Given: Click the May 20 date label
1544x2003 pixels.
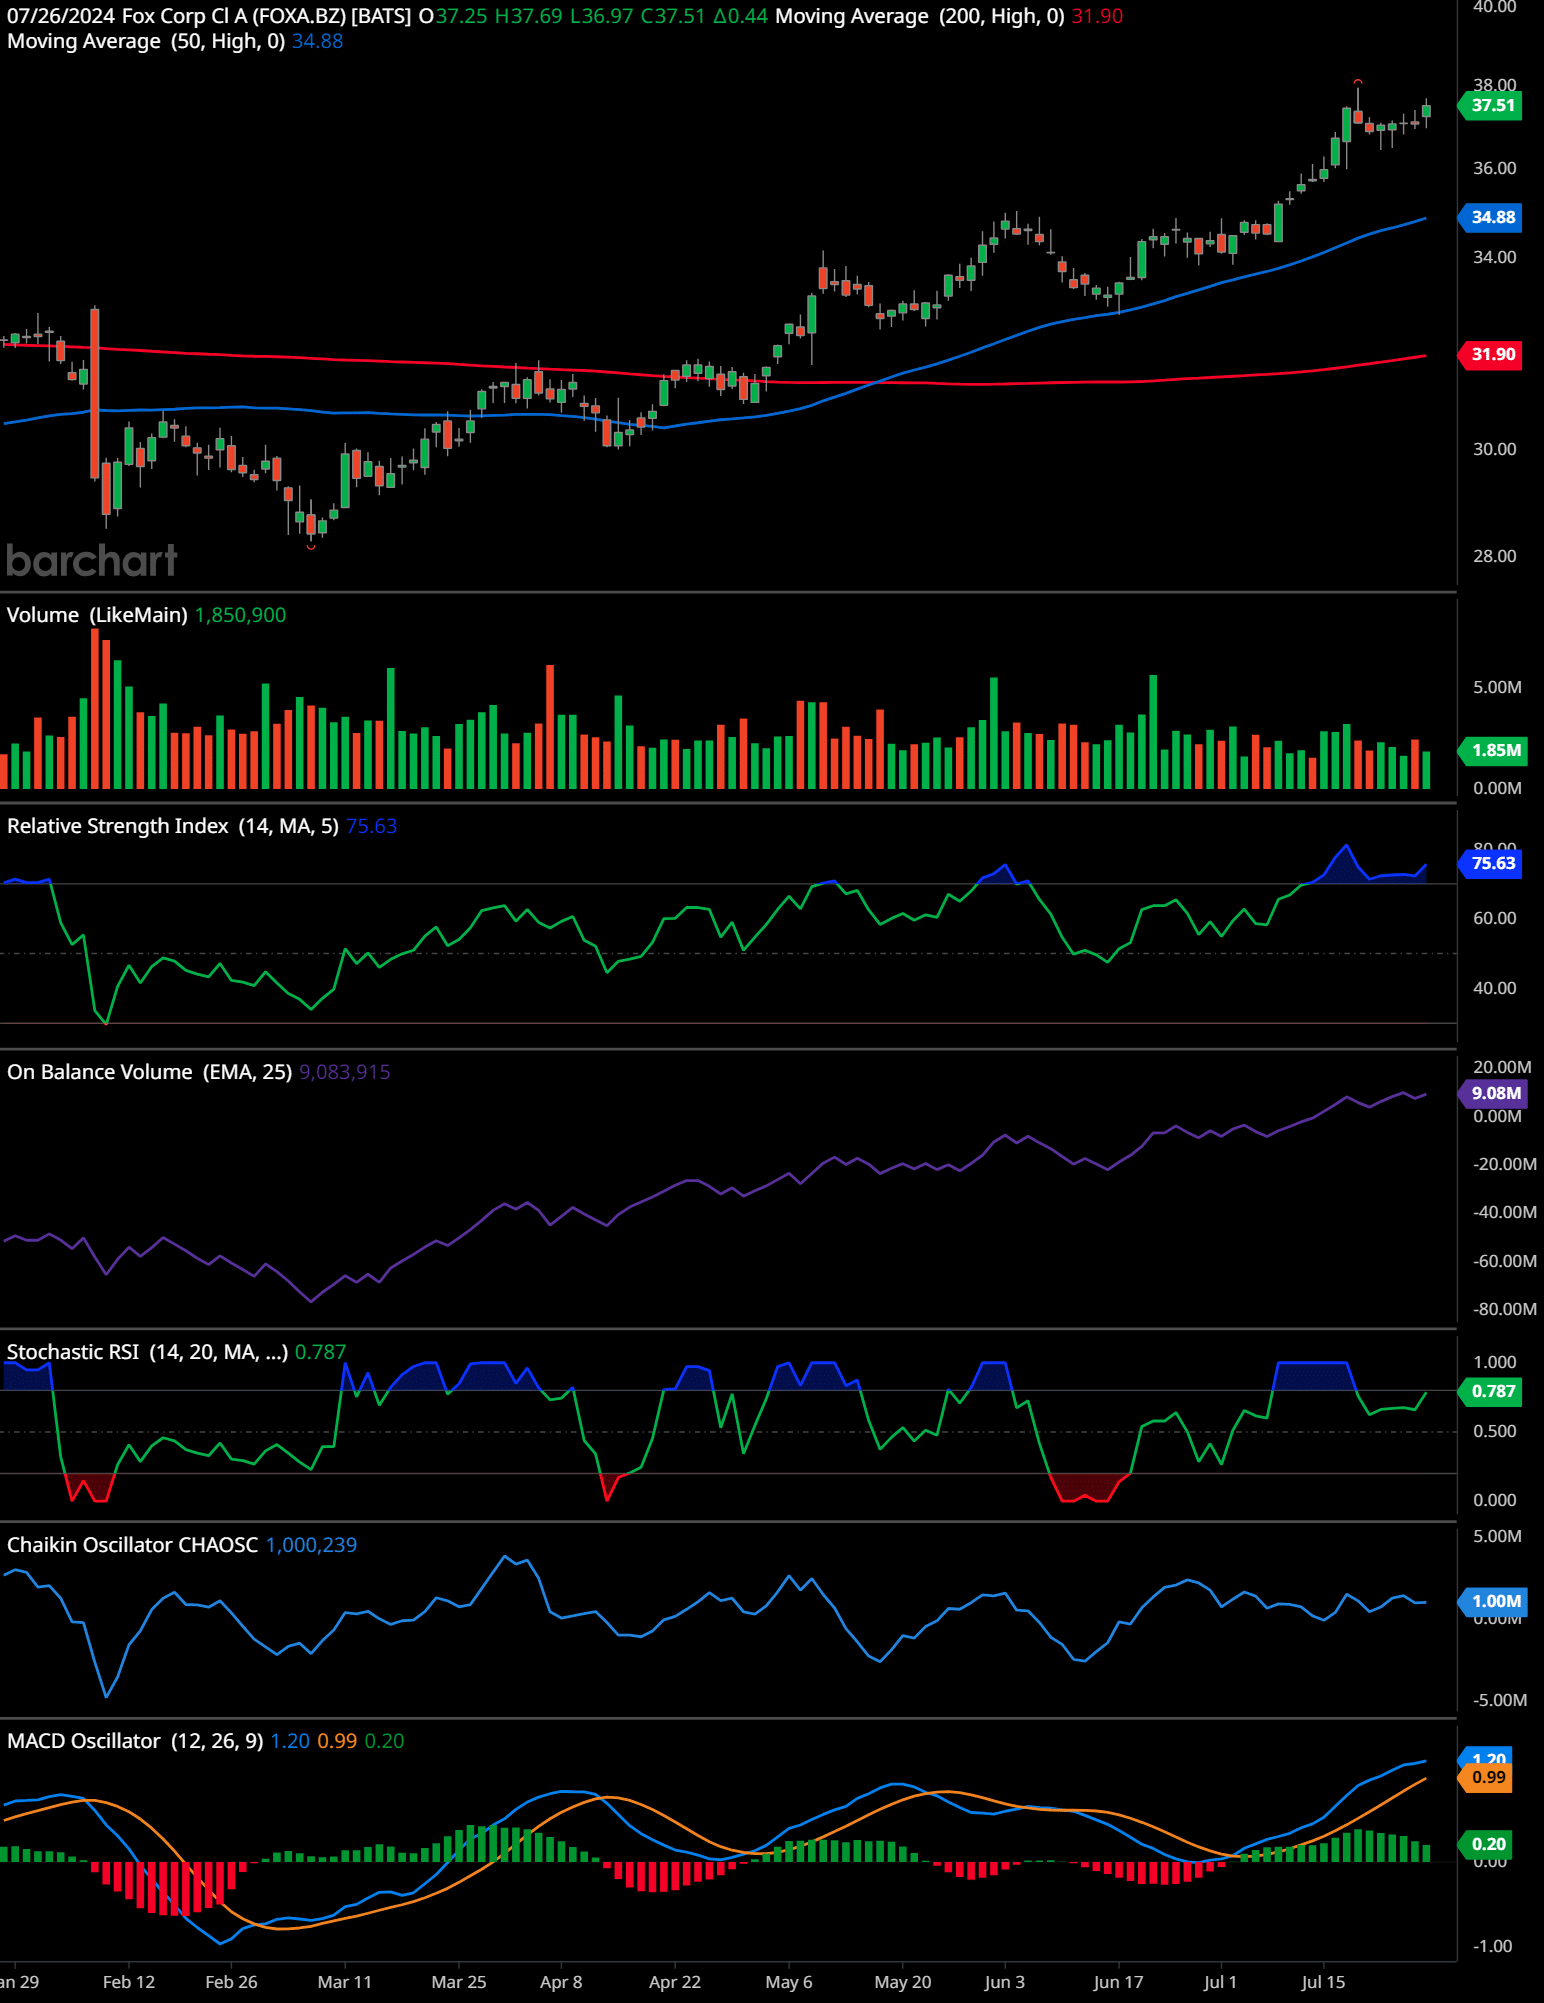Looking at the screenshot, I should click(903, 1982).
